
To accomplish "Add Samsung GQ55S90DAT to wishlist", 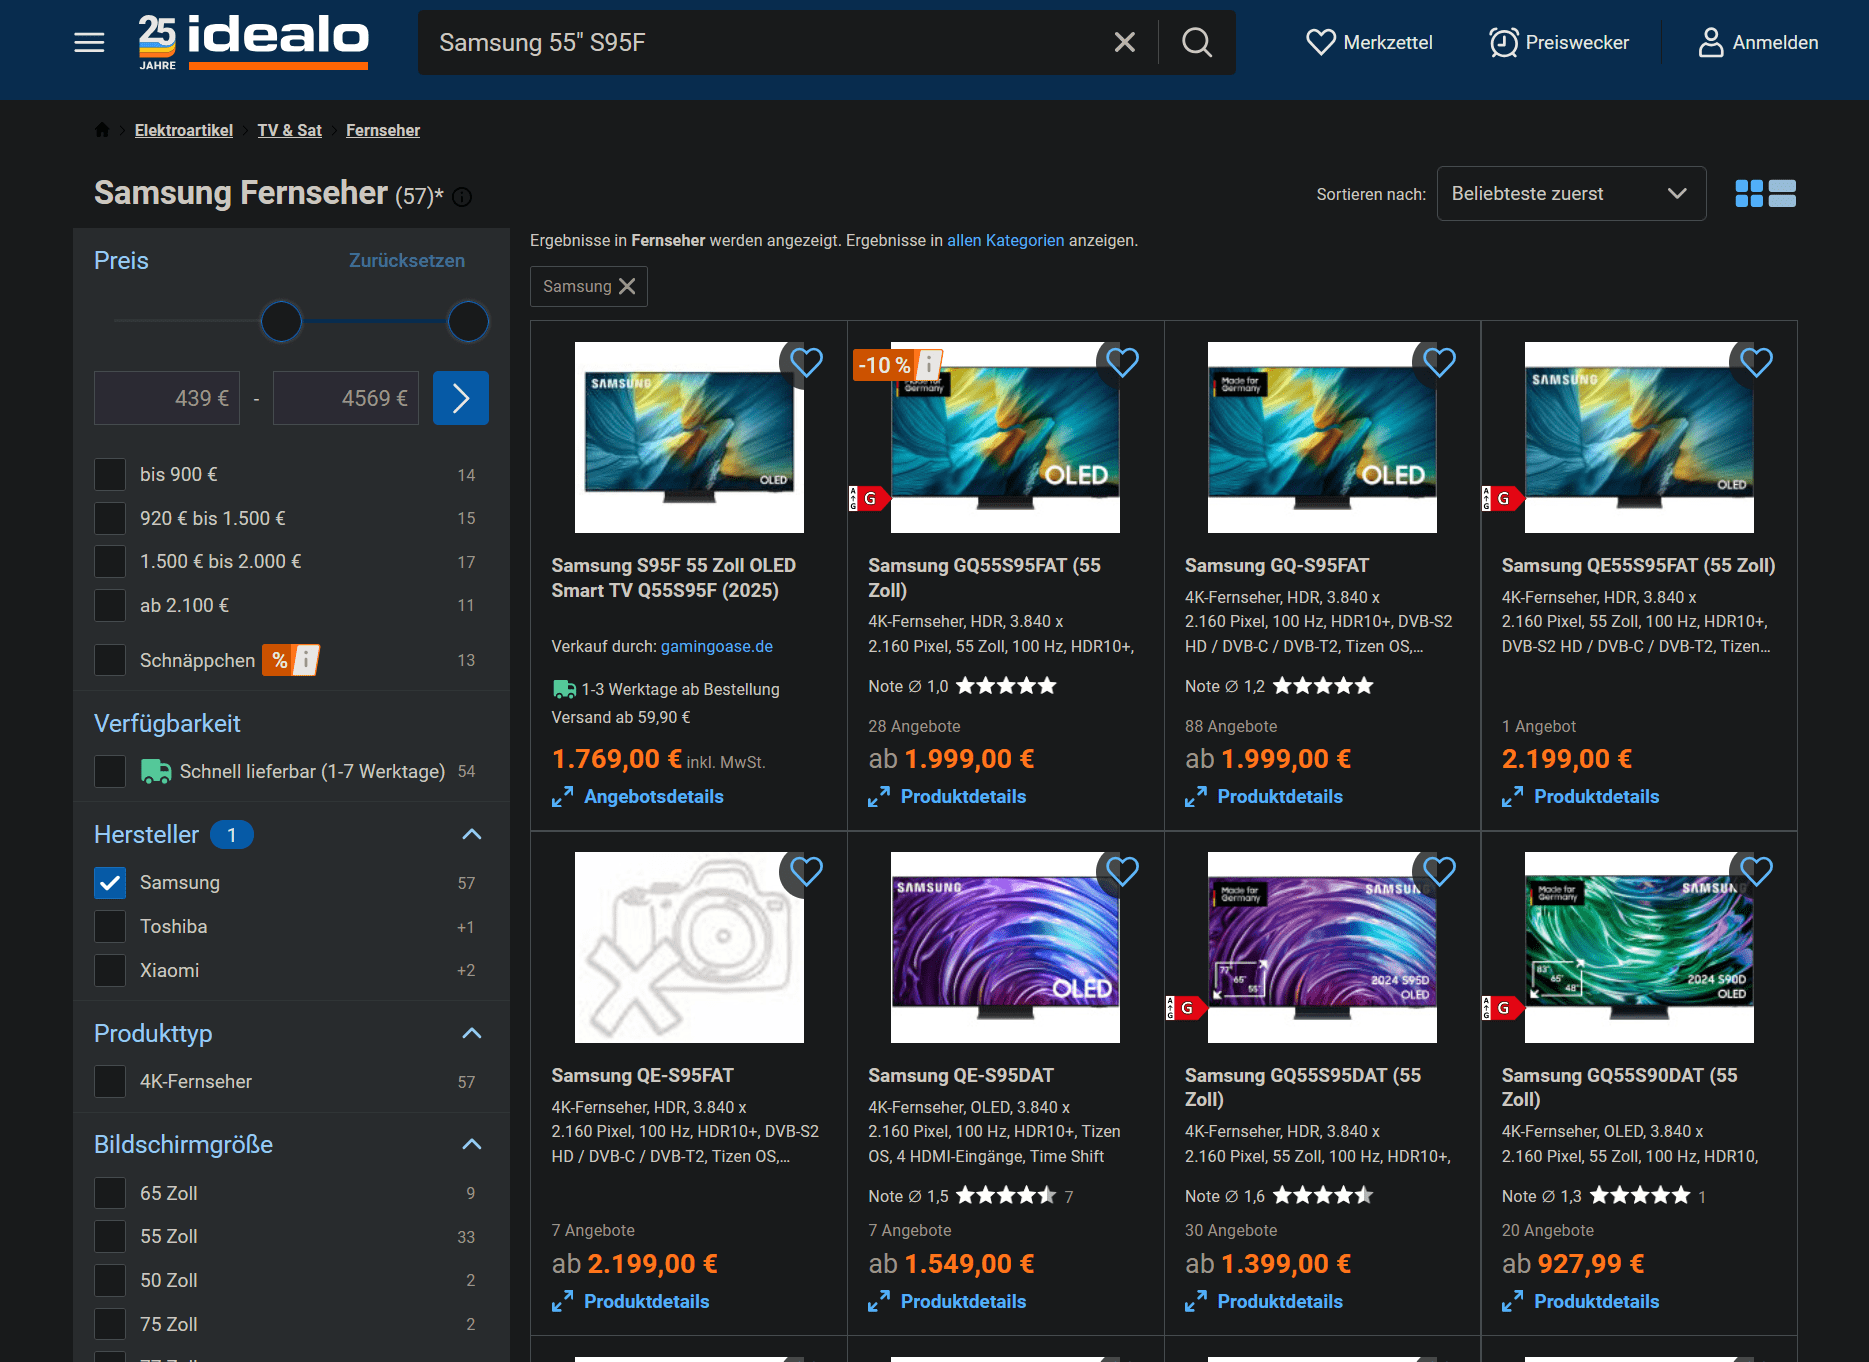I will 1756,872.
